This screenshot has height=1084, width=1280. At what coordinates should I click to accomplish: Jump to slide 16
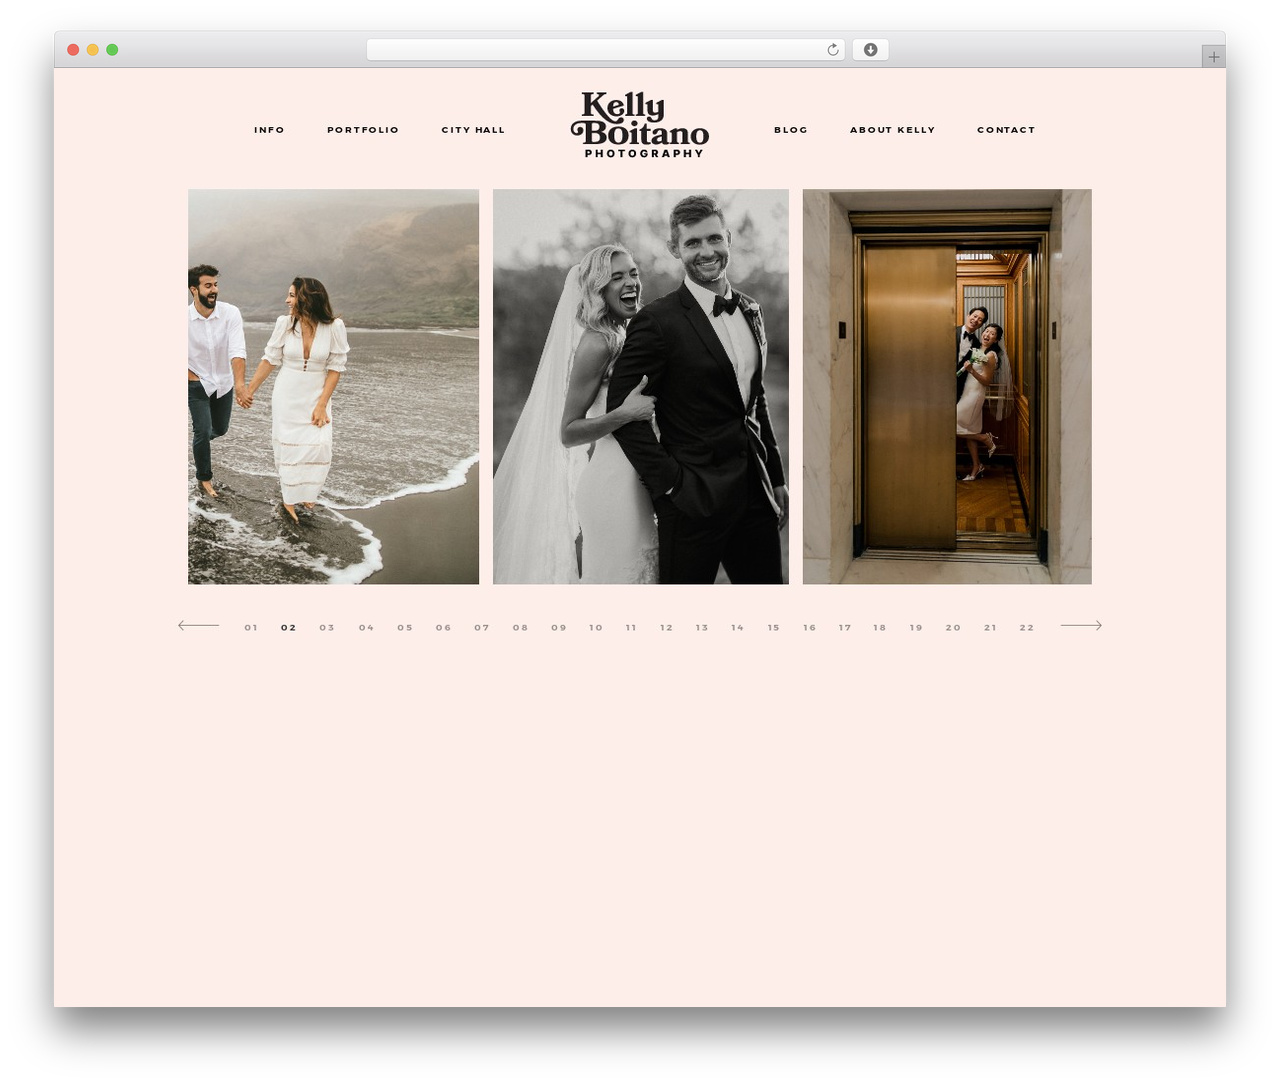point(810,628)
